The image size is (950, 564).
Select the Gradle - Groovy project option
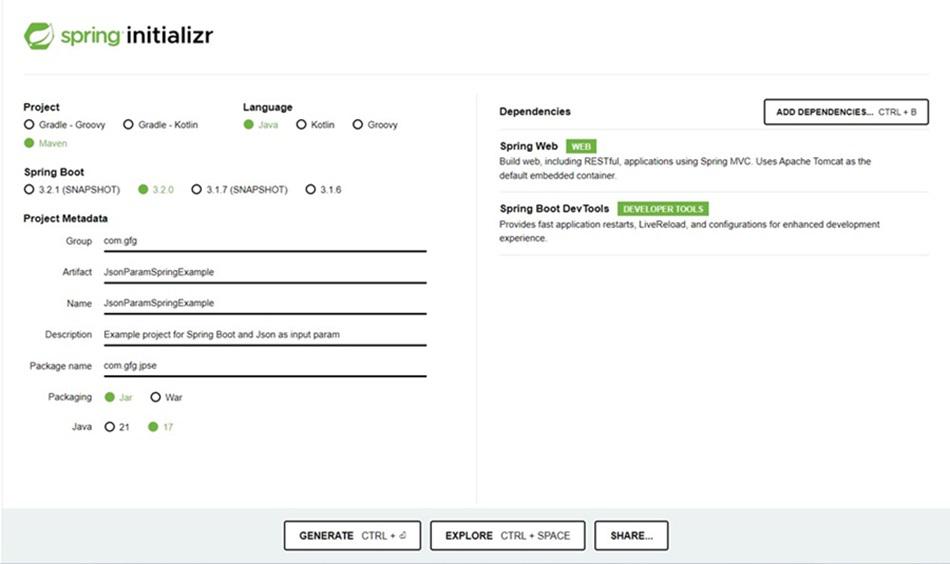coord(29,125)
